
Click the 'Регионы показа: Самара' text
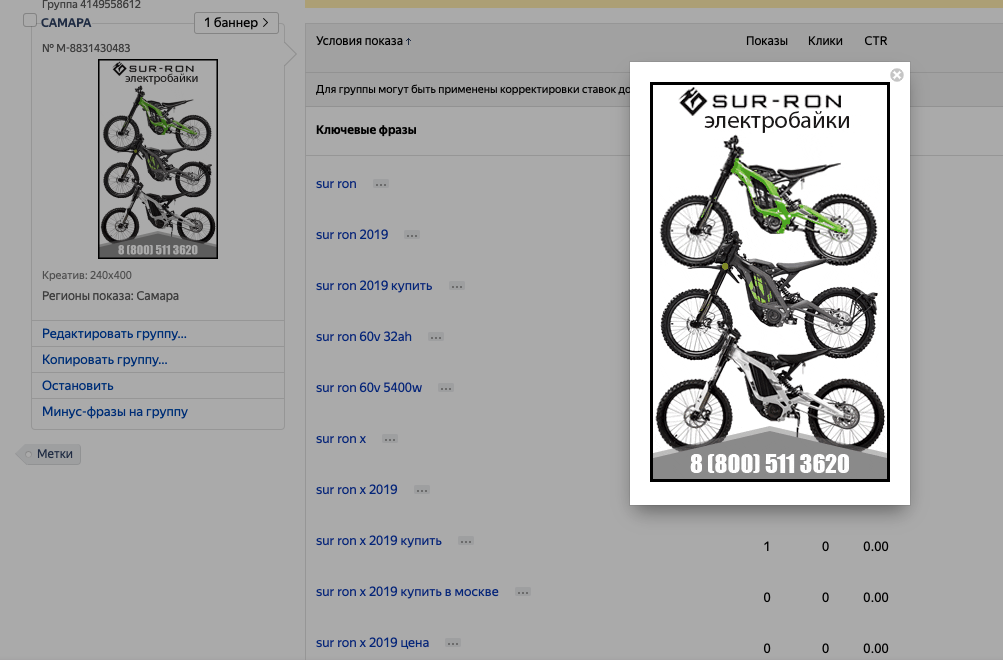(110, 296)
